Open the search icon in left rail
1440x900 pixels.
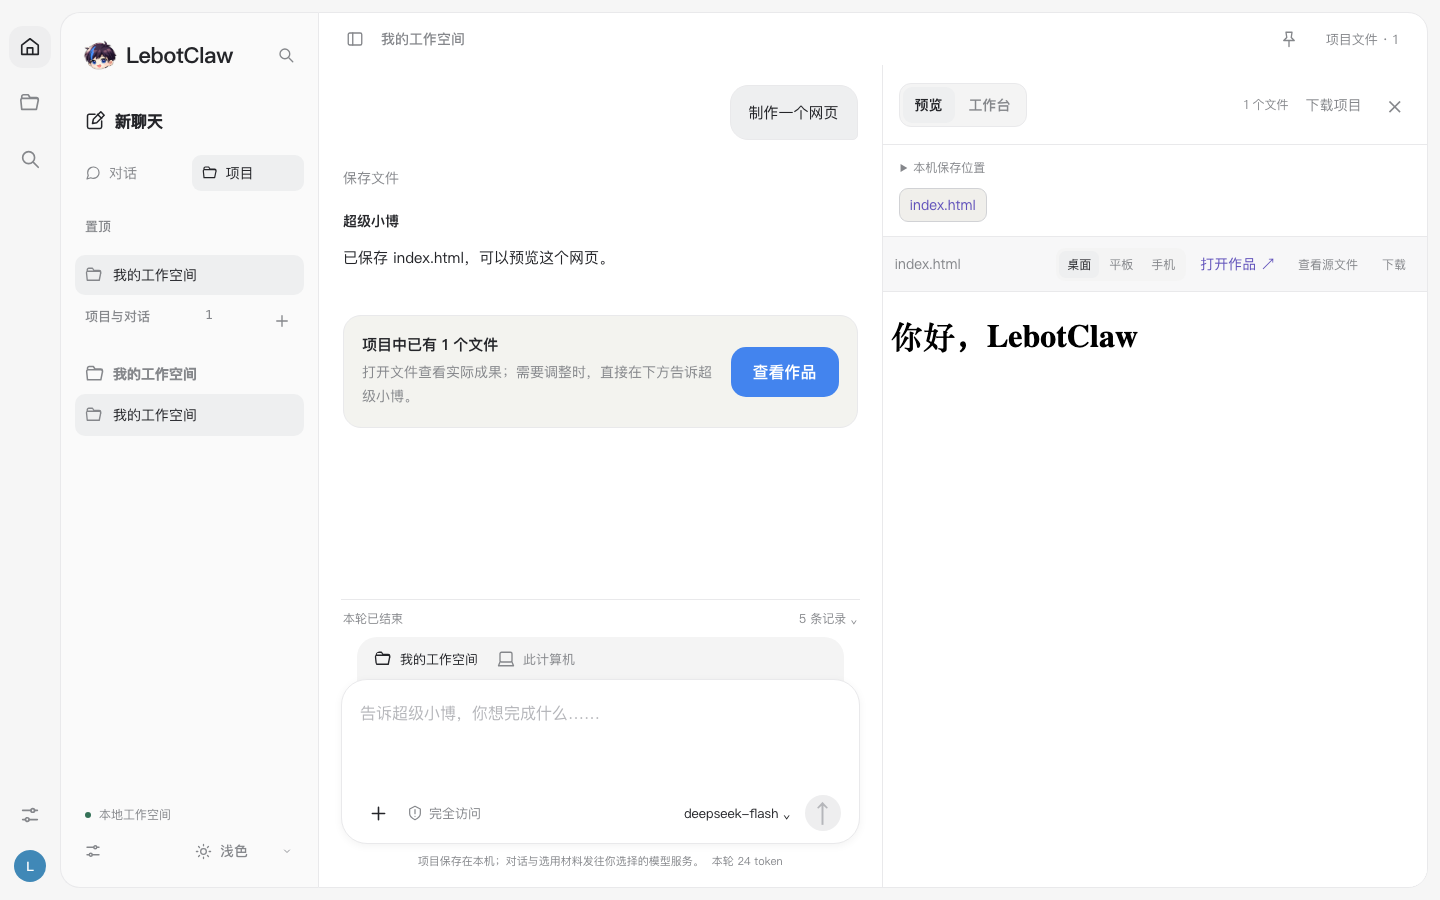tap(30, 159)
